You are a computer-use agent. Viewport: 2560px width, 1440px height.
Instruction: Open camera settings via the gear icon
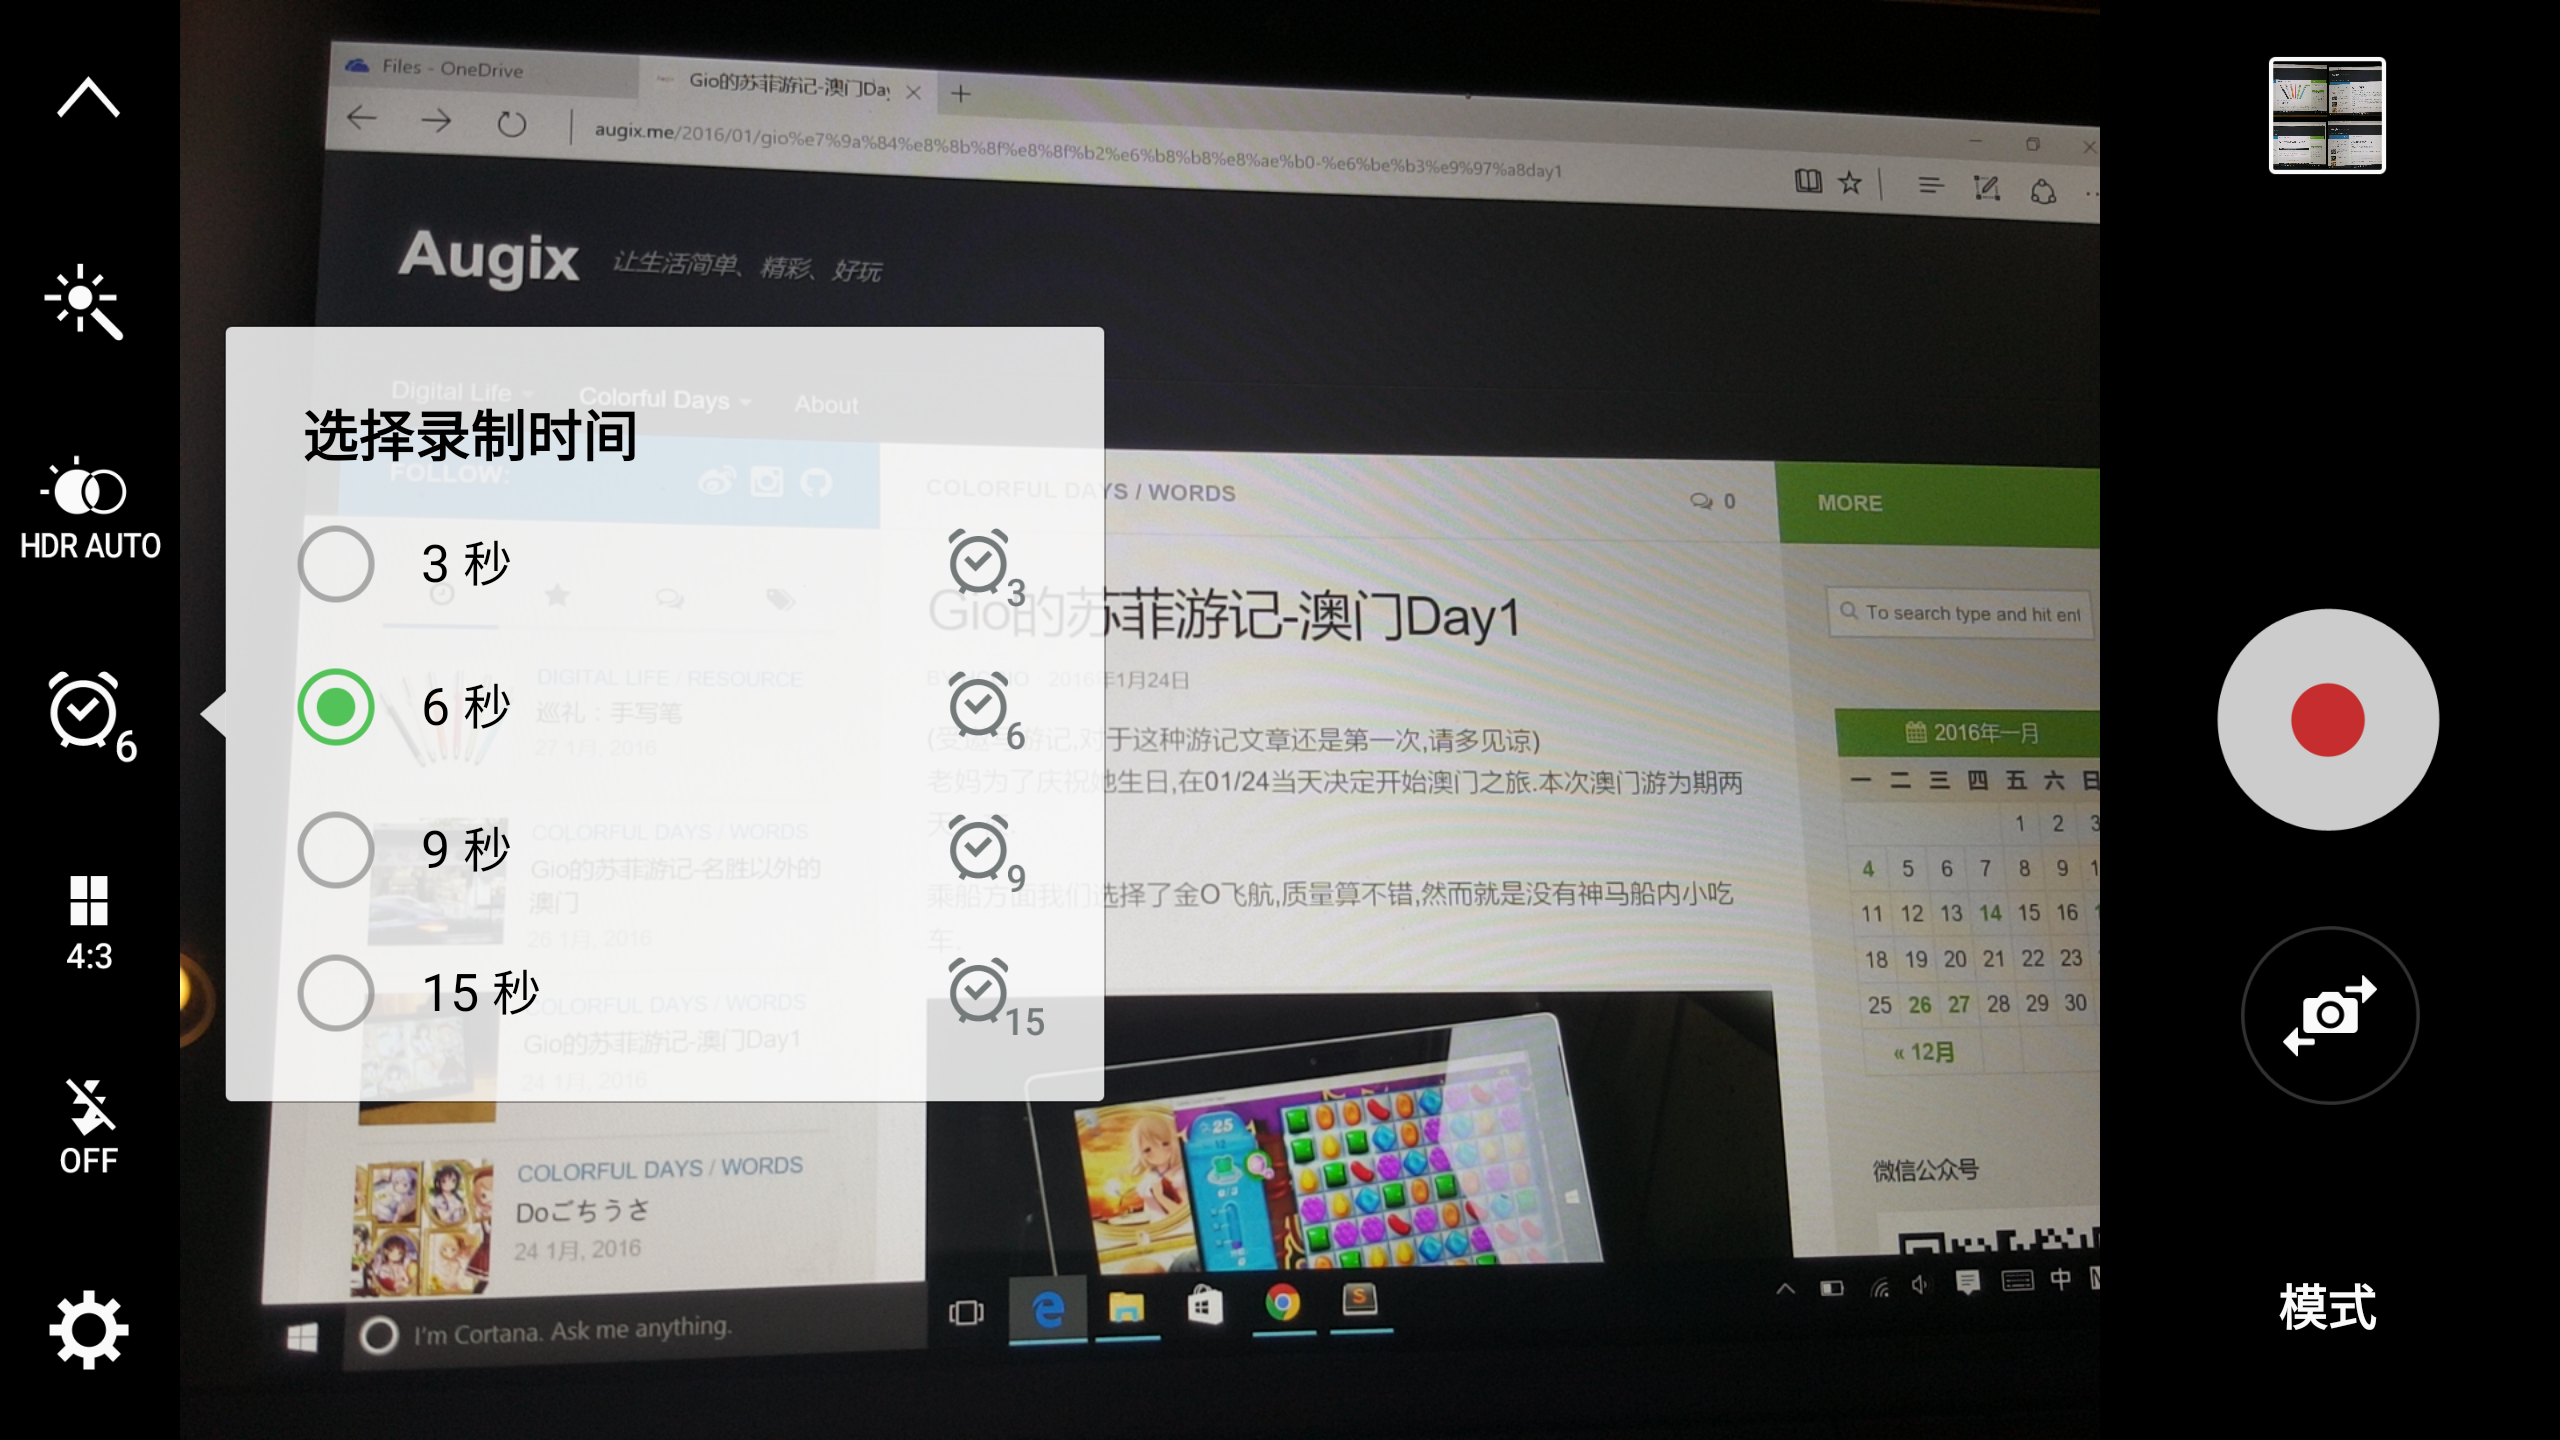(x=89, y=1330)
